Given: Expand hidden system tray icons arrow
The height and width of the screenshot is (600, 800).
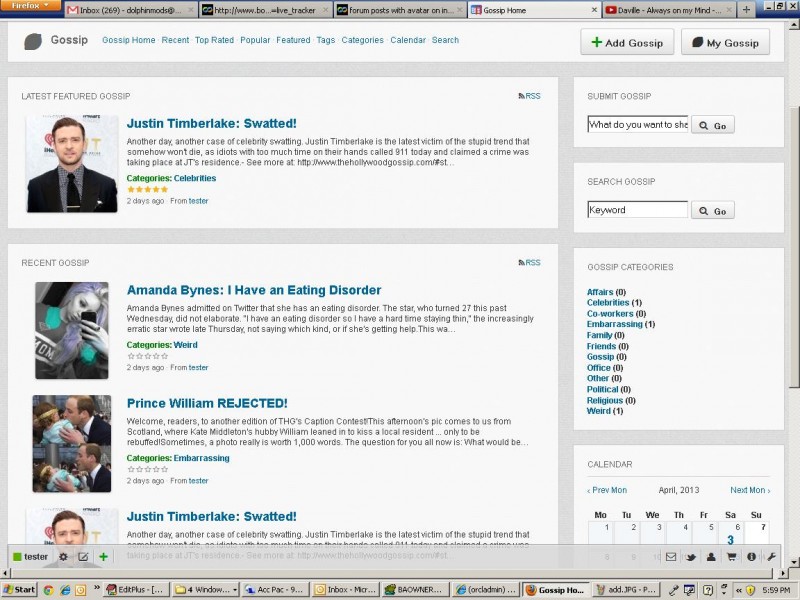Looking at the screenshot, I should pos(738,590).
